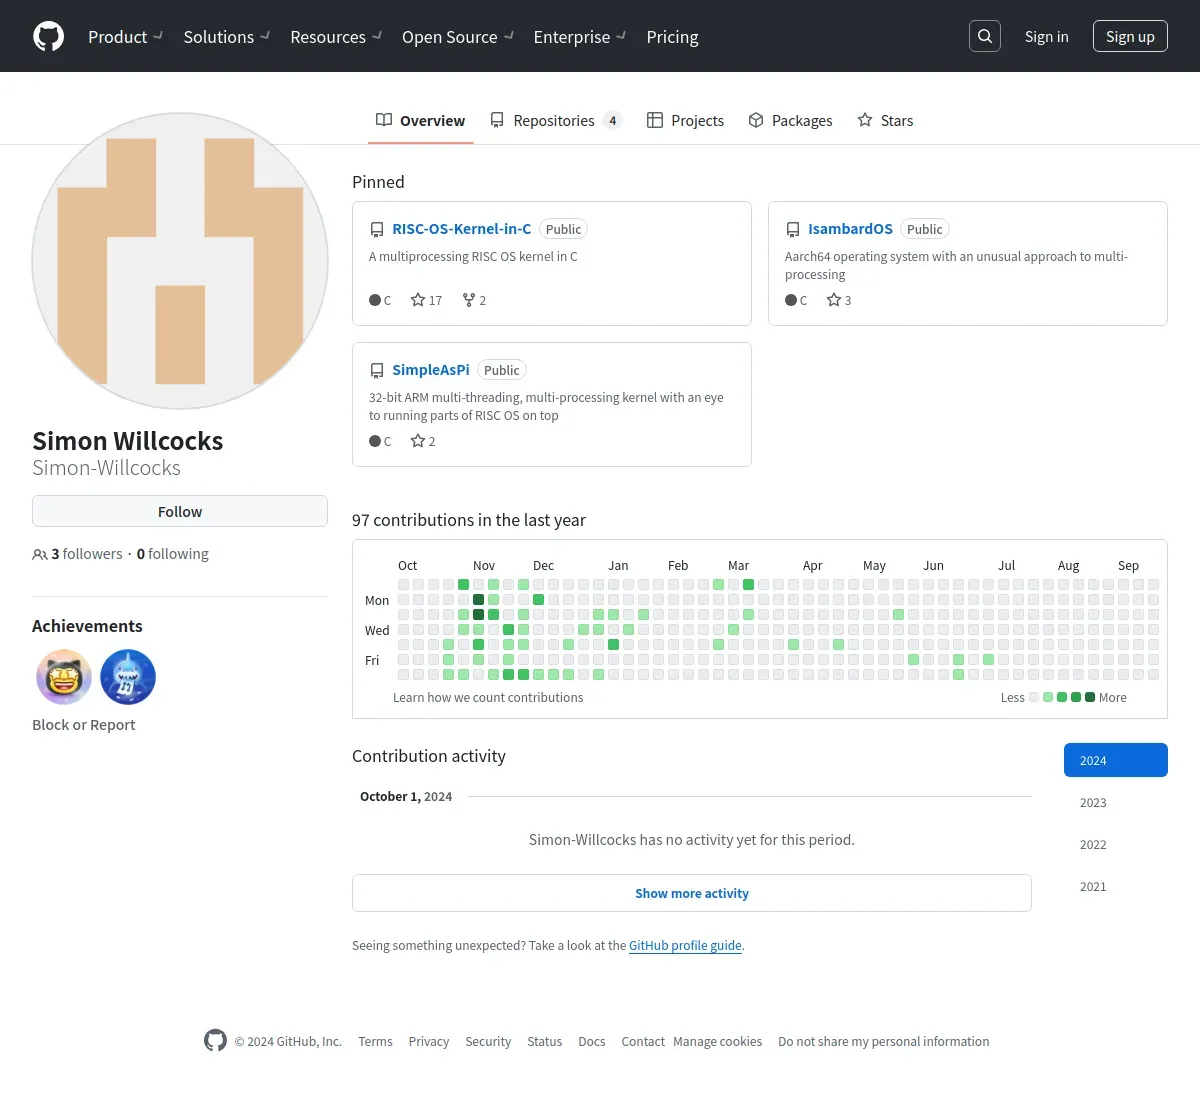1200x1093 pixels.
Task: Click the Sign up button
Action: tap(1130, 36)
